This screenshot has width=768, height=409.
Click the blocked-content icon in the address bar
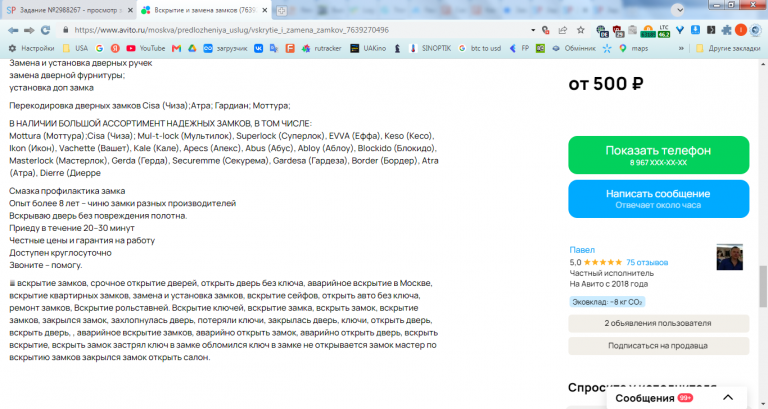[x=546, y=30]
